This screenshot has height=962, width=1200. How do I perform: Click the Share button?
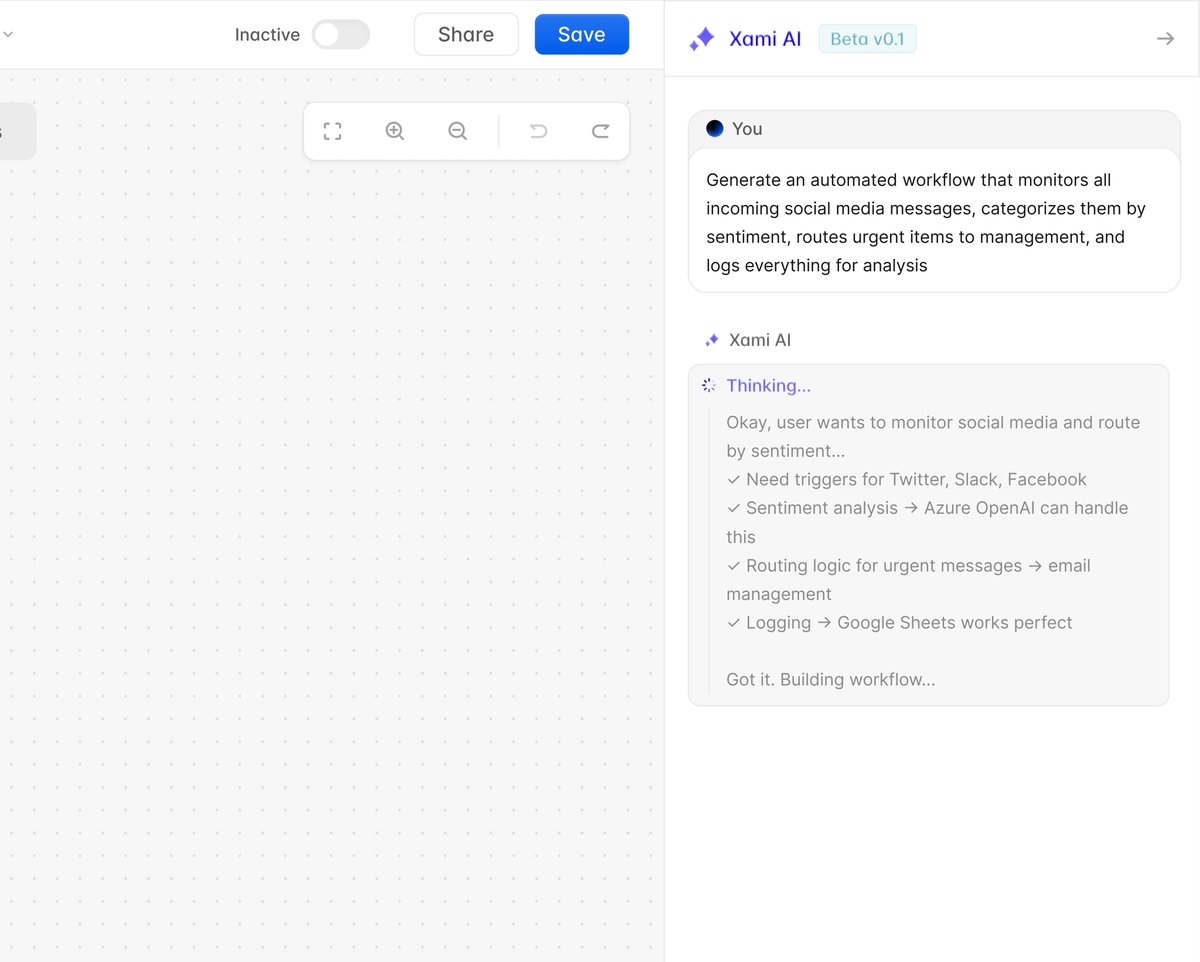click(x=465, y=34)
